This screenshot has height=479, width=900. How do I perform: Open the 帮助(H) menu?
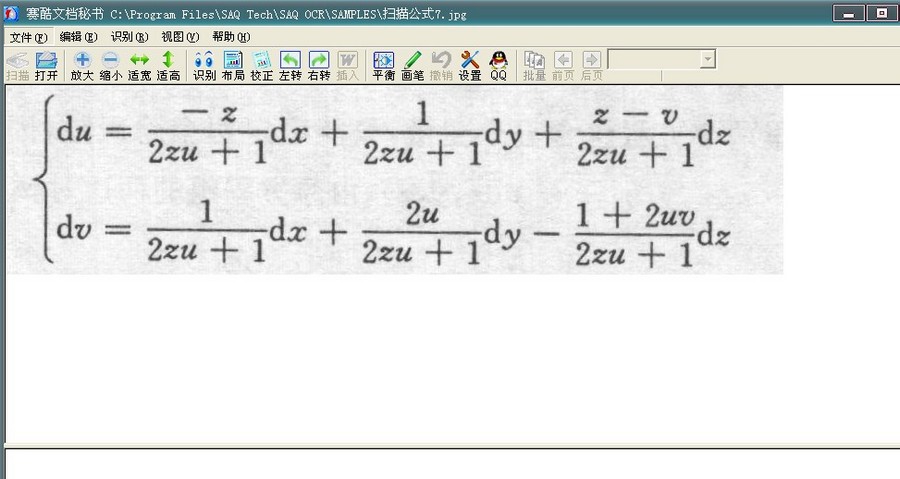231,37
